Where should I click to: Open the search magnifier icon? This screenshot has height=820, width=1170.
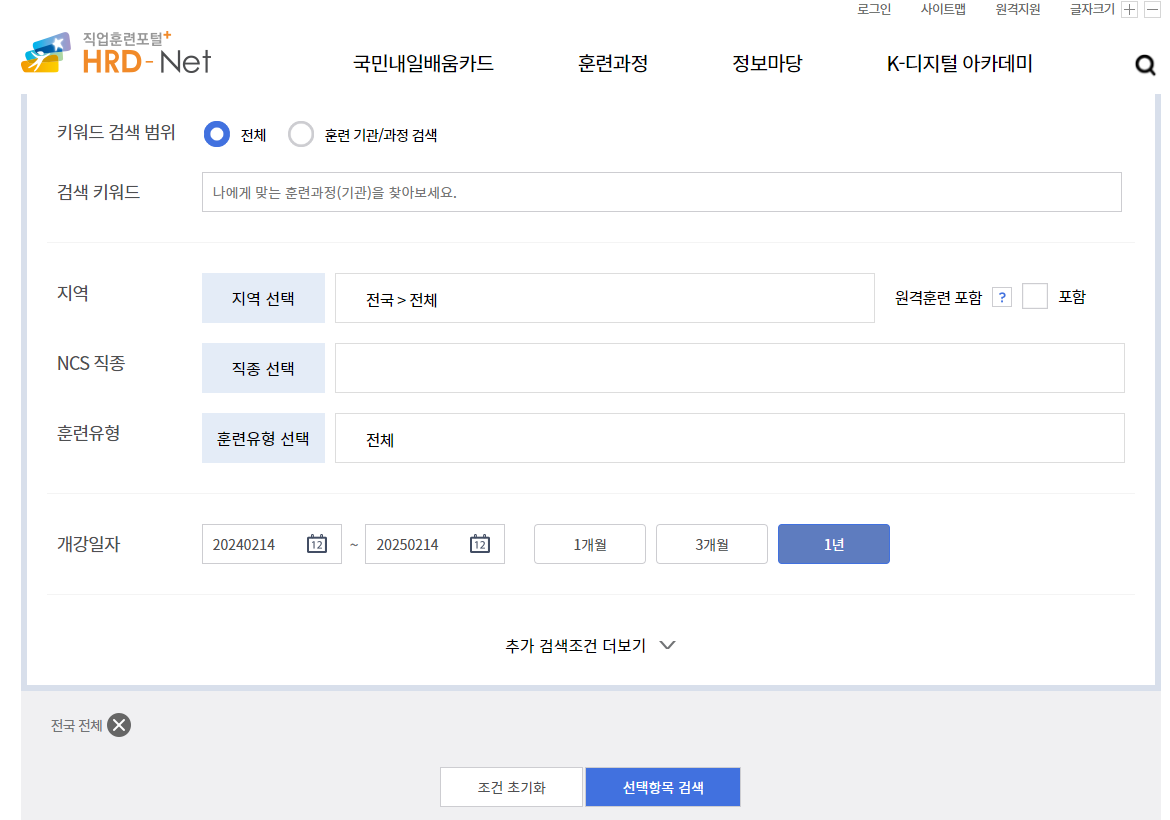[x=1145, y=66]
